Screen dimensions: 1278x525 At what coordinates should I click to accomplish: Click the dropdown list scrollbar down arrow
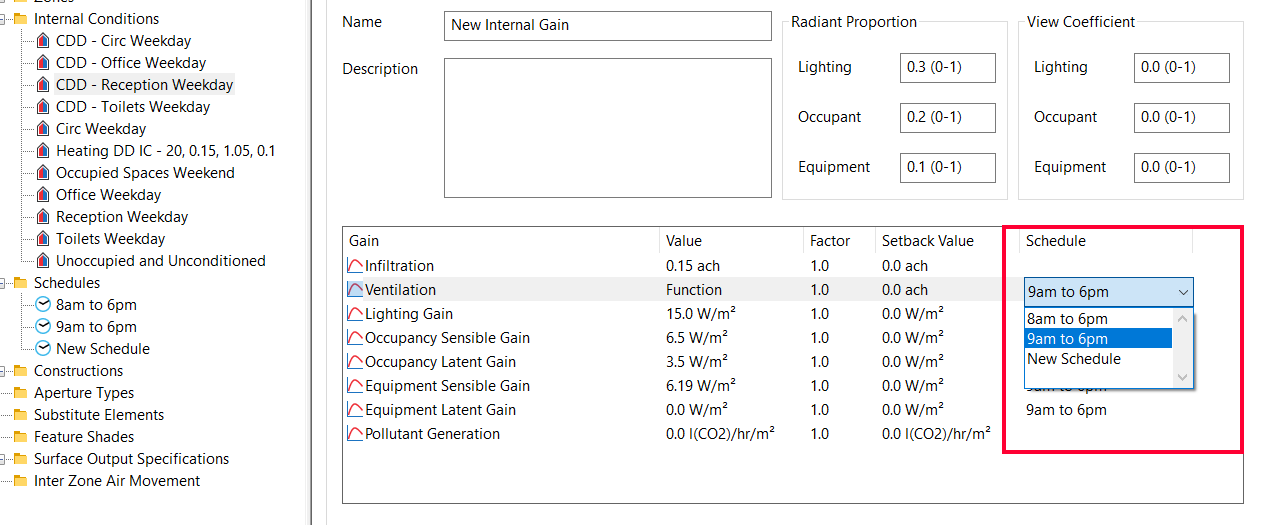click(1183, 378)
